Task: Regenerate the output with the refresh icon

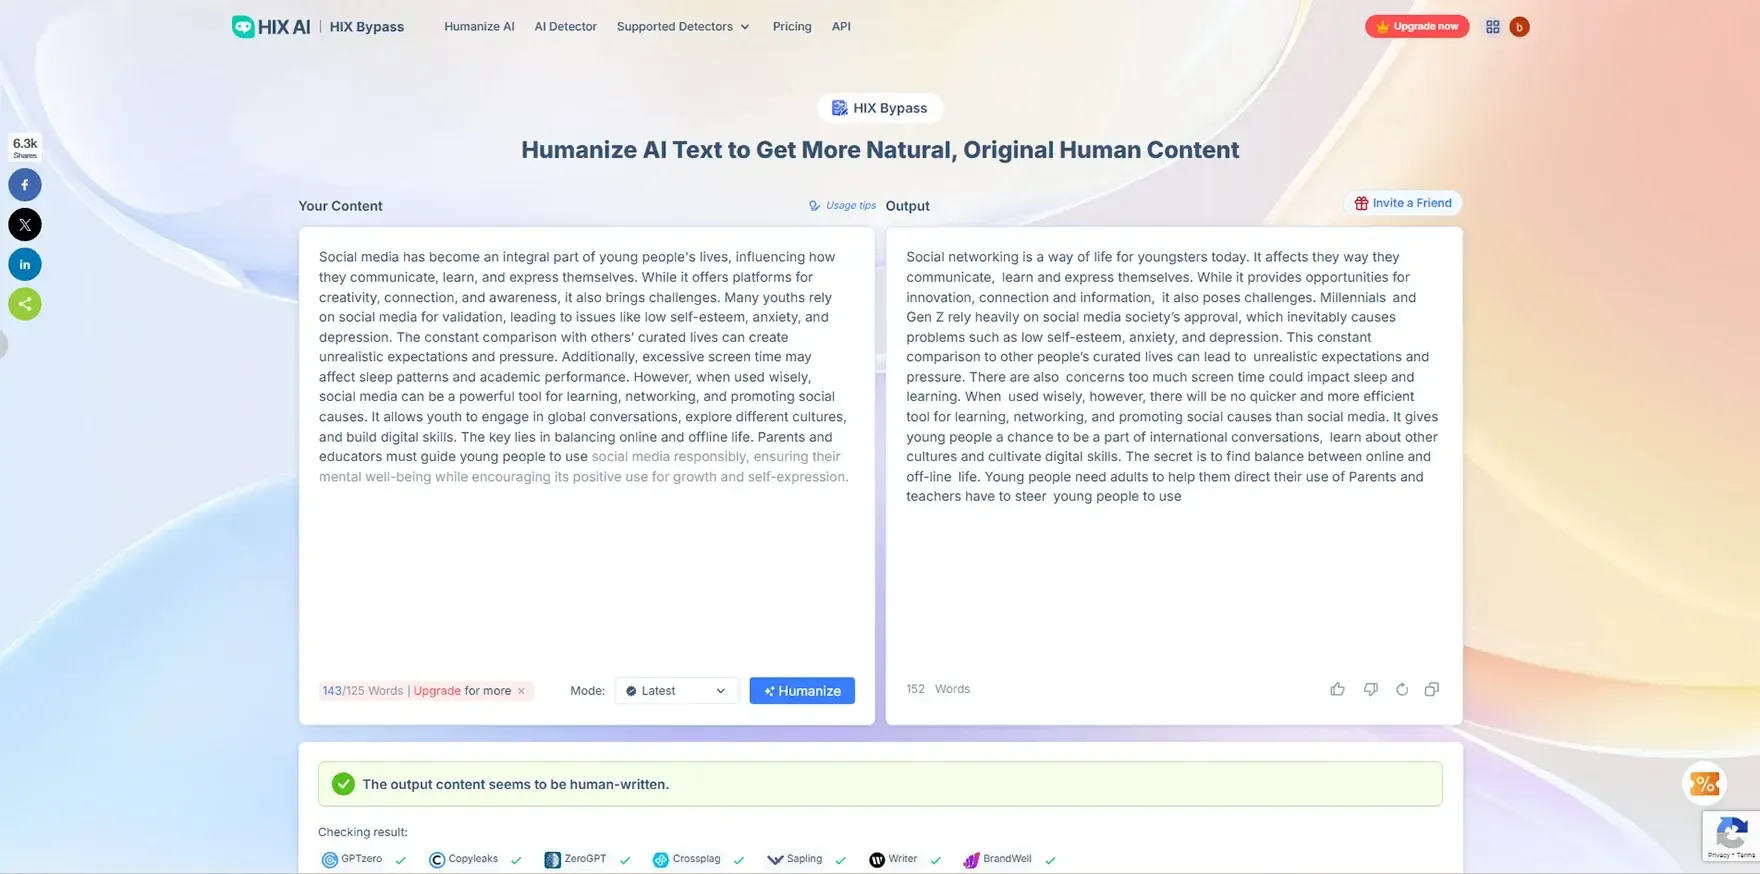Action: (1402, 689)
